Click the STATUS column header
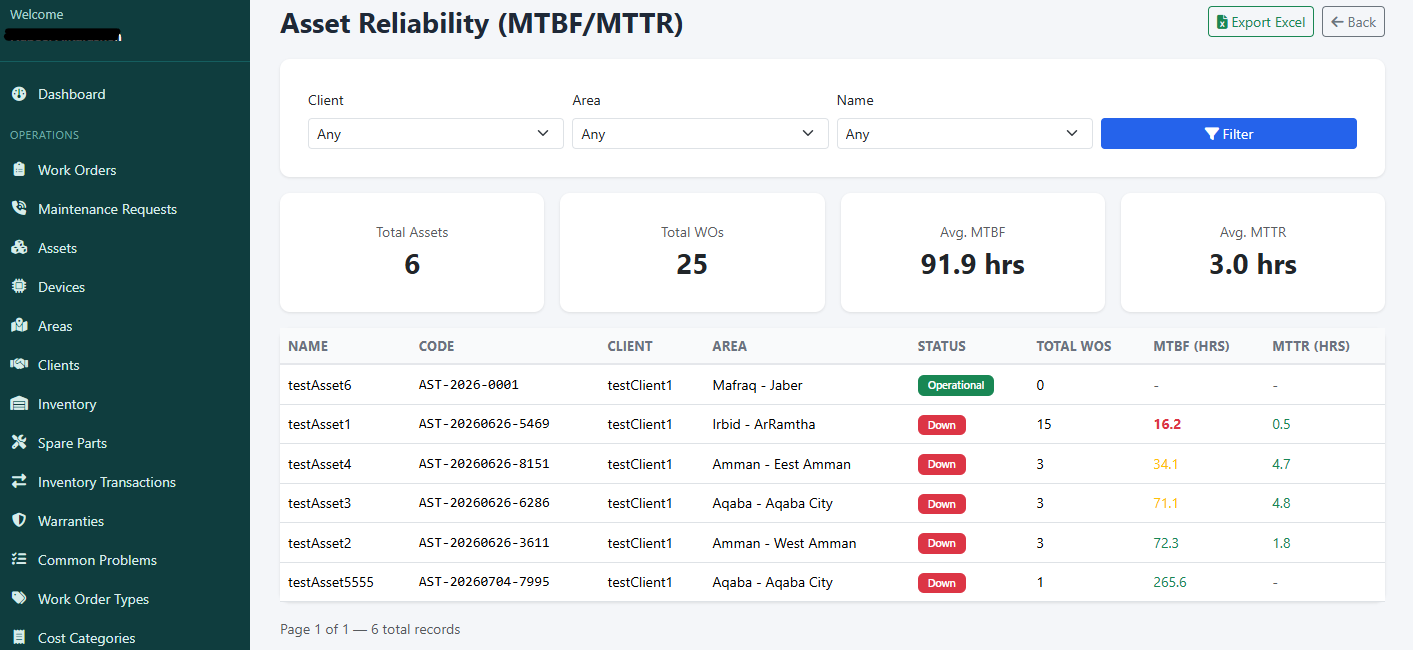This screenshot has height=650, width=1413. (x=942, y=346)
